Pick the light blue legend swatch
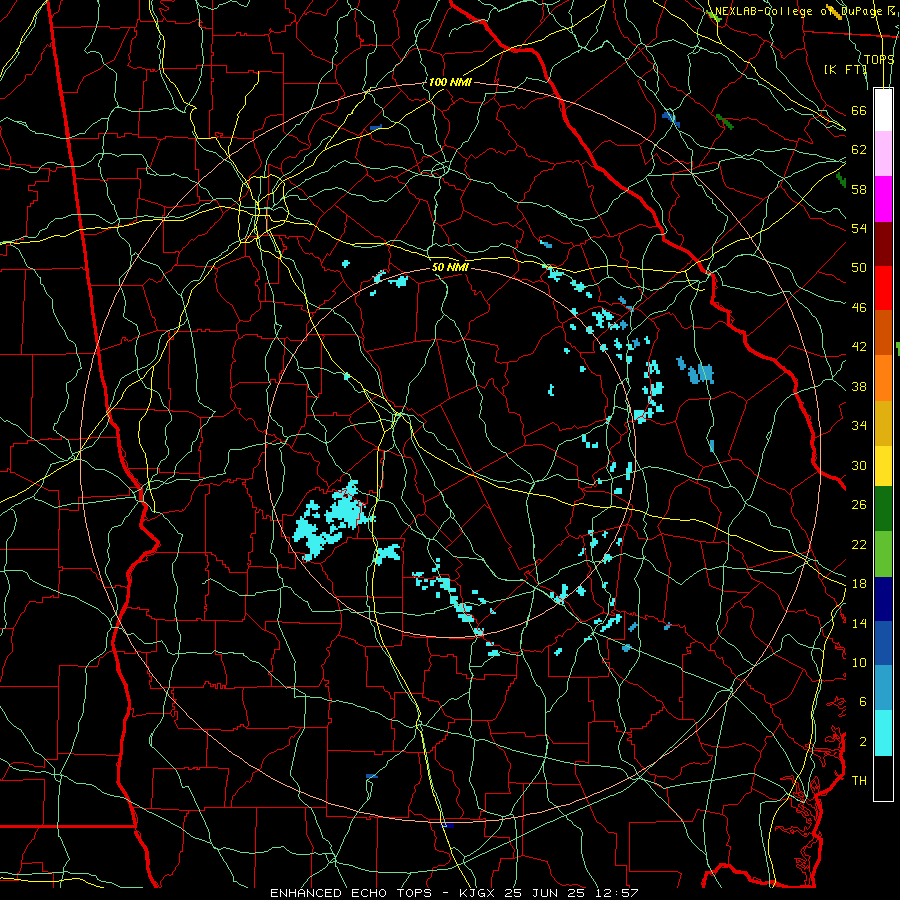The height and width of the screenshot is (900, 900). [x=883, y=688]
